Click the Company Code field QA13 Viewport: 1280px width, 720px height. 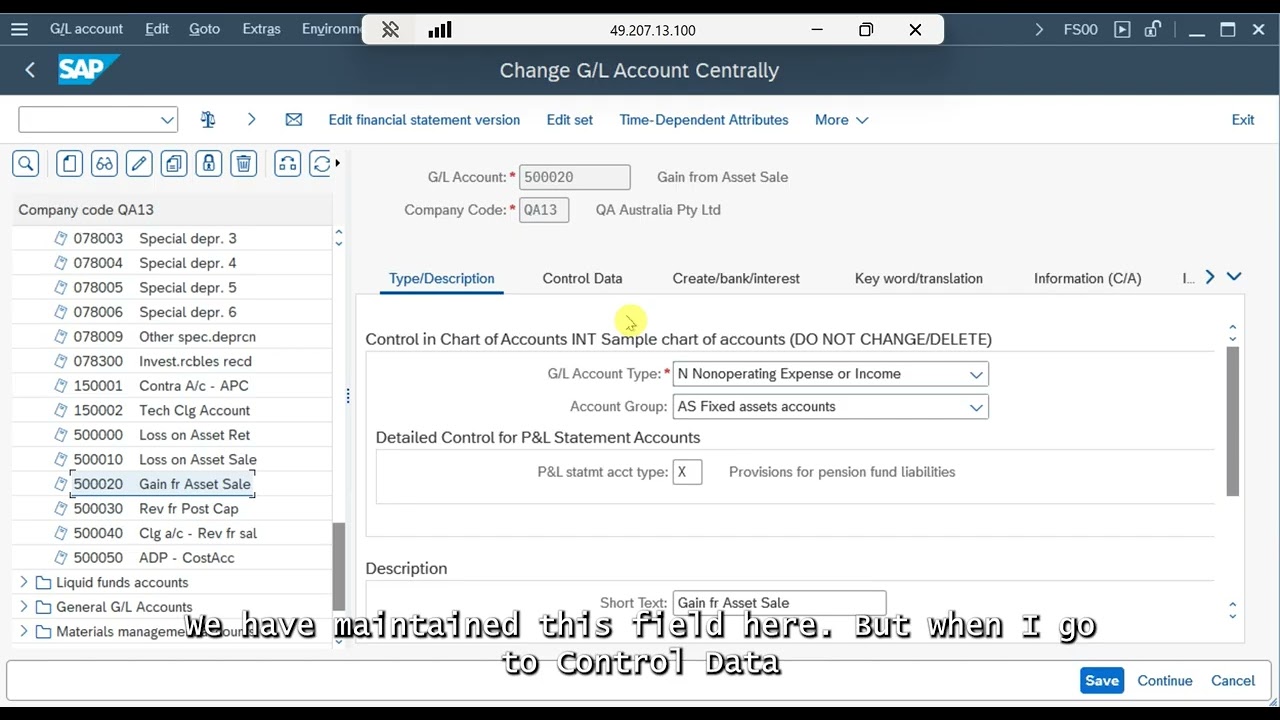coord(544,210)
